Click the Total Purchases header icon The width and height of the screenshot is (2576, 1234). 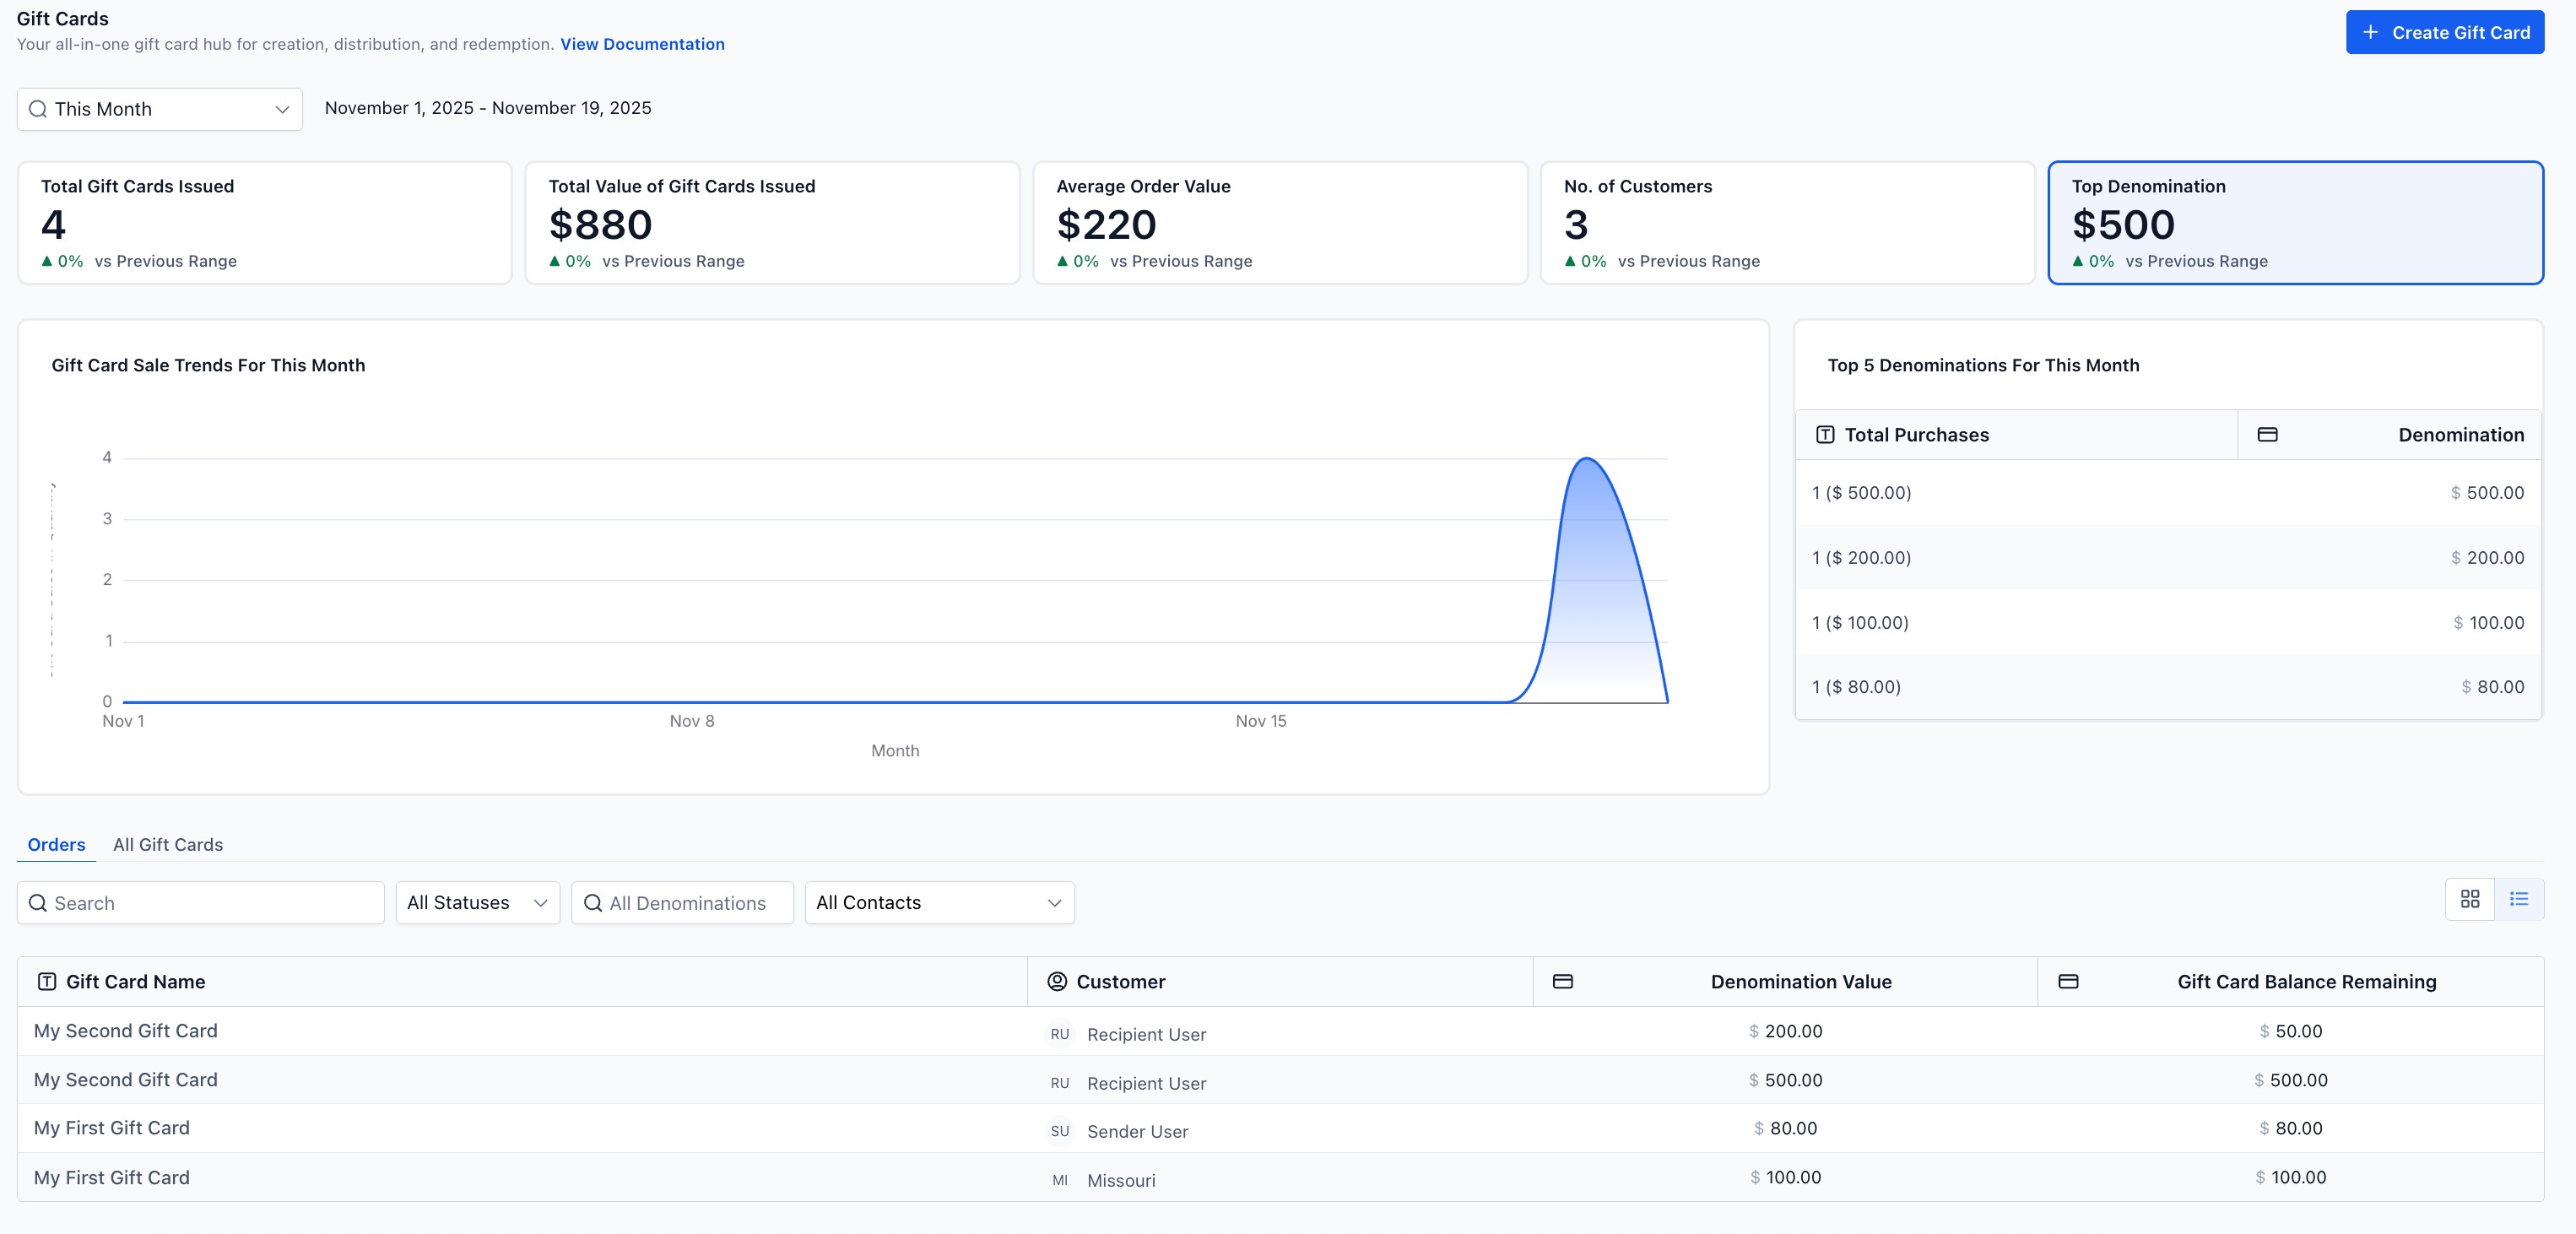(x=1824, y=435)
